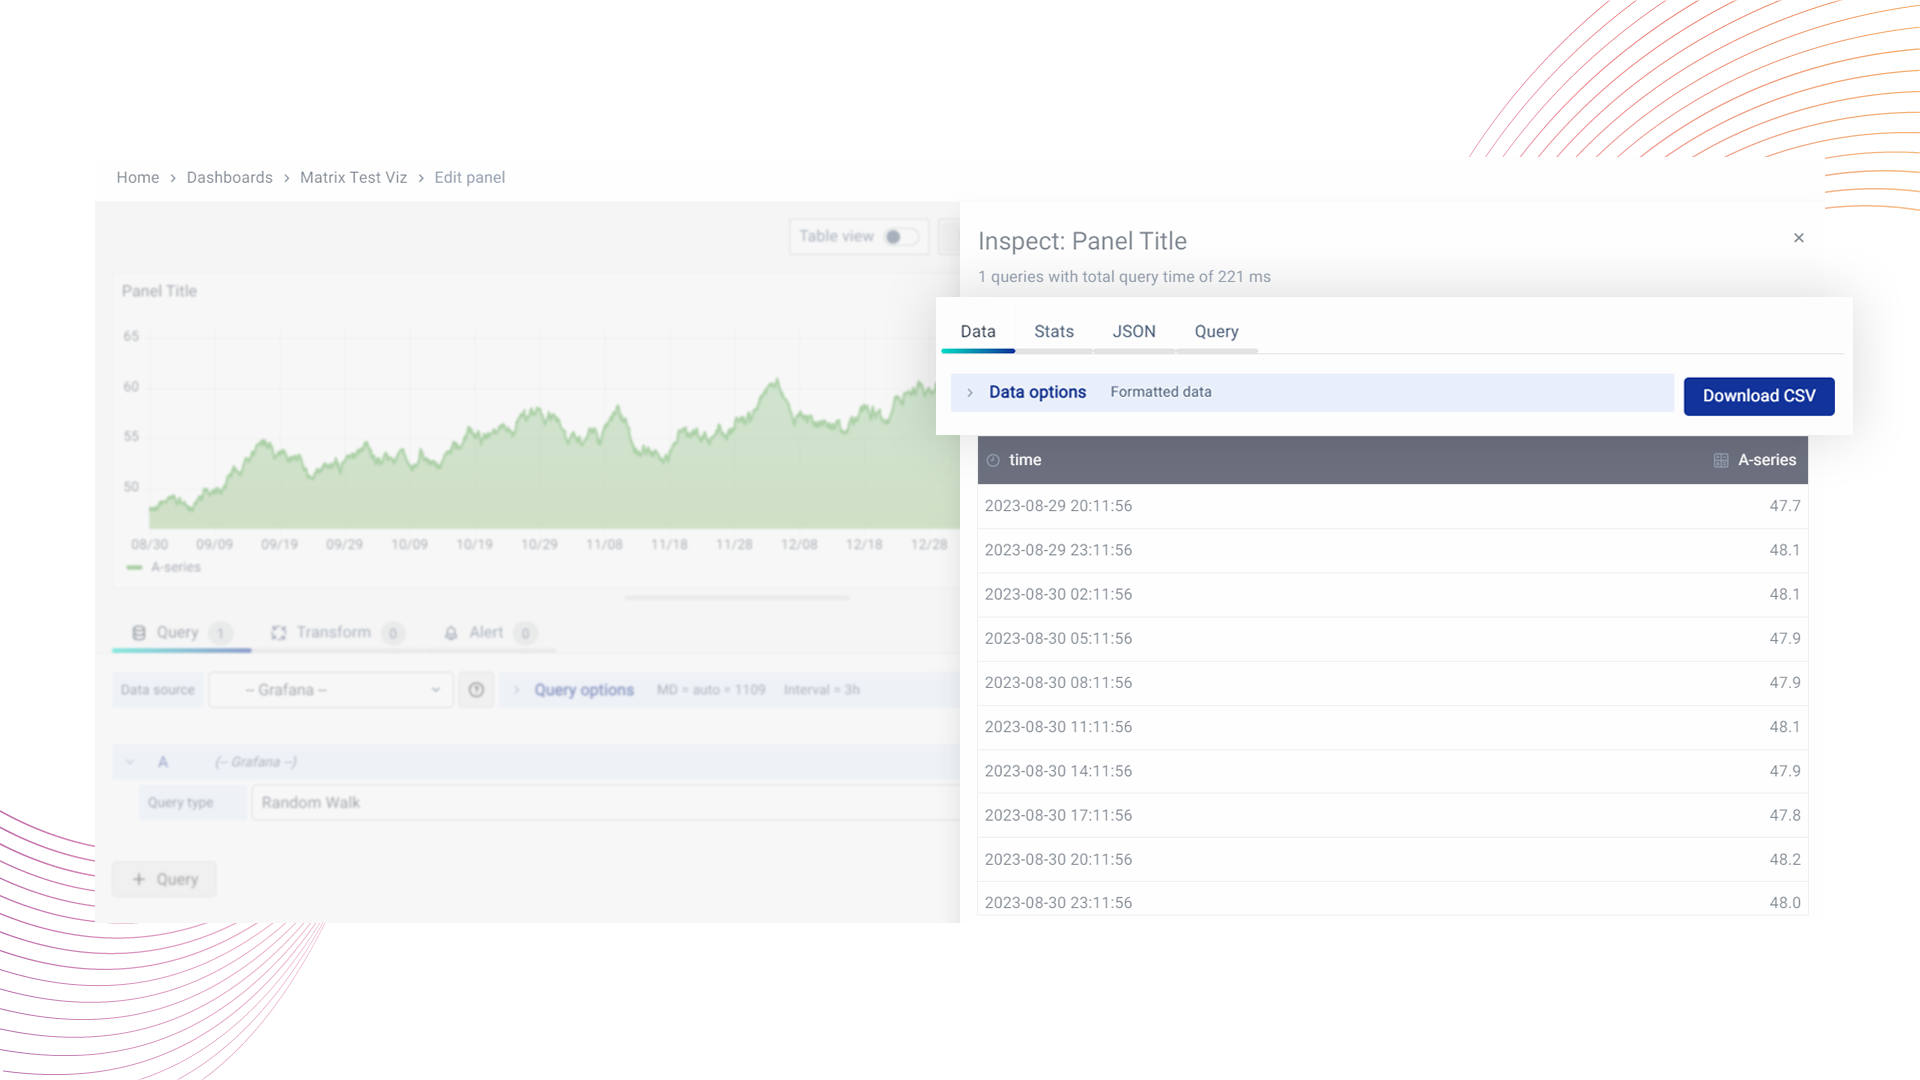Toggle the Table view switch

pos(900,237)
